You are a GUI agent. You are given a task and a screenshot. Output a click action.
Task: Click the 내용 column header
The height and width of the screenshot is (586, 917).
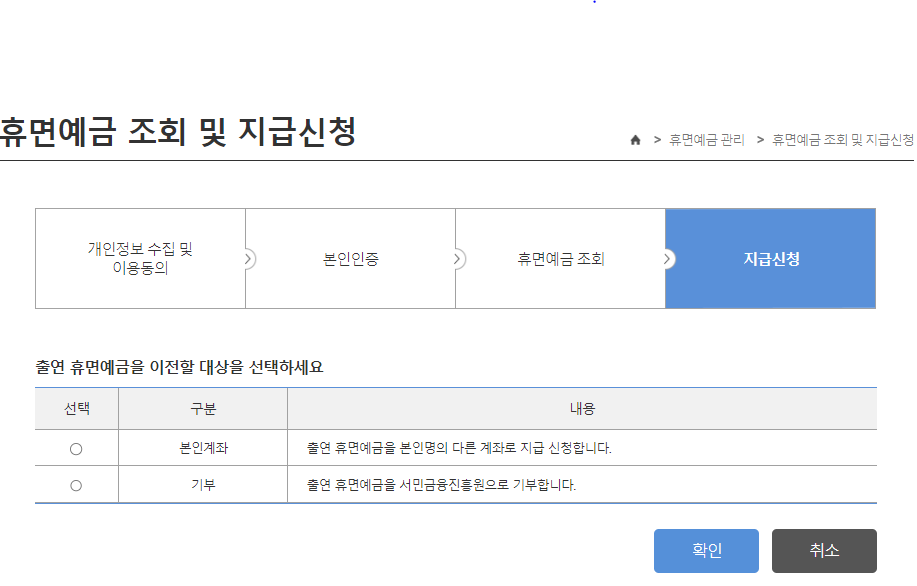tap(582, 409)
